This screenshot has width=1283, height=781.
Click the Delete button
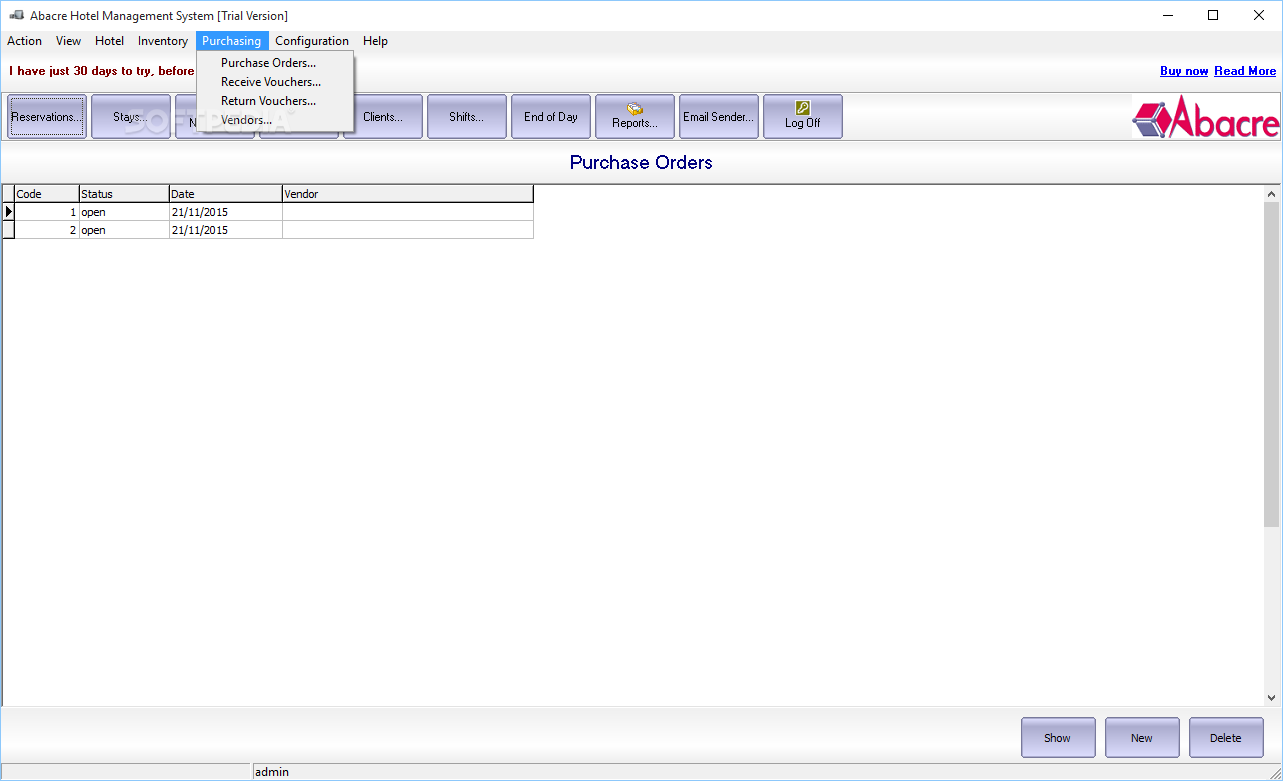(1226, 738)
